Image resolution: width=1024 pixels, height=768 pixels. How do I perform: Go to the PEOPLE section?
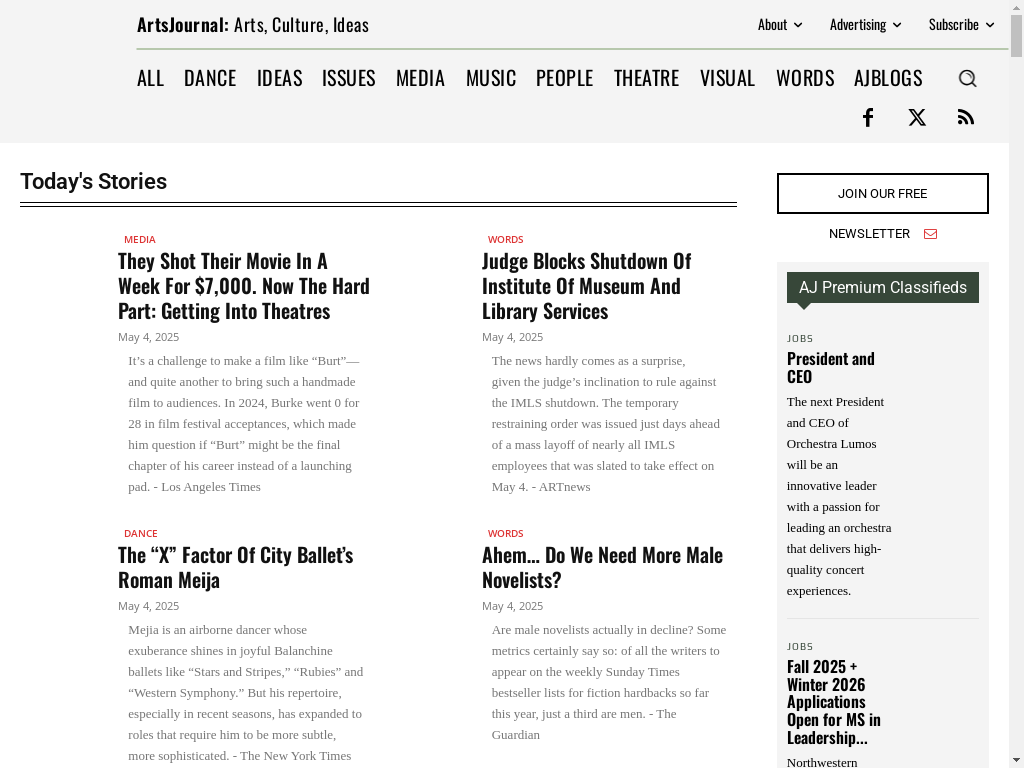click(x=565, y=78)
